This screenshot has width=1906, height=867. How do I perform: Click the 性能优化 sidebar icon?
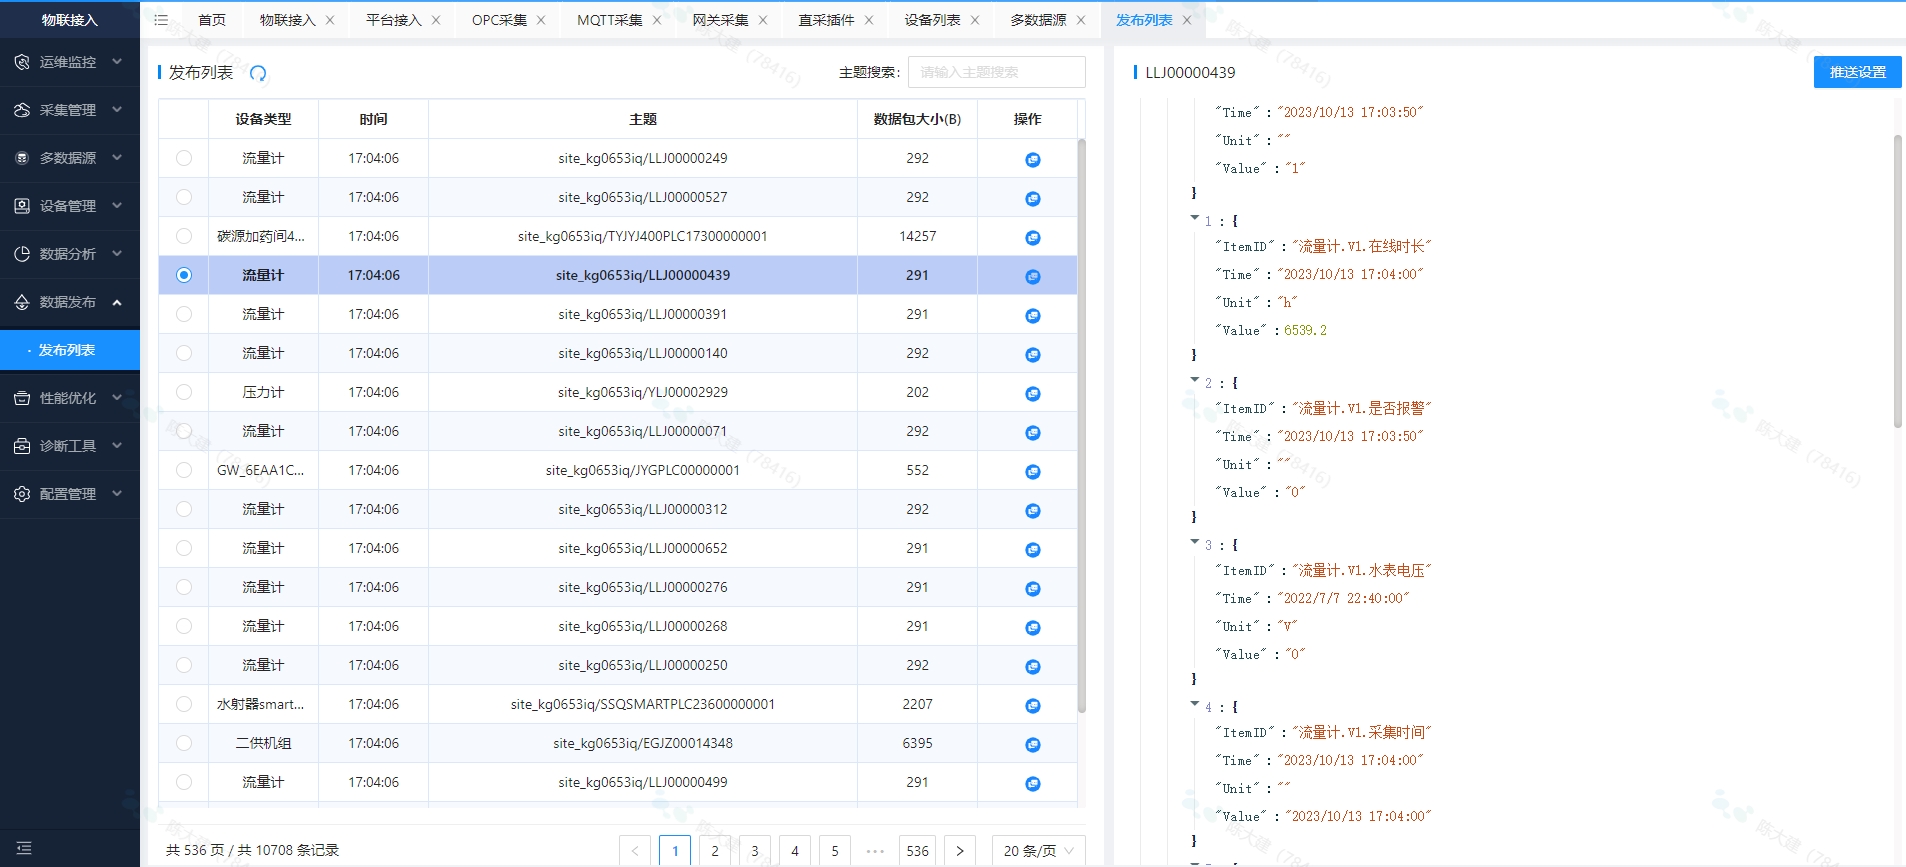coord(22,398)
